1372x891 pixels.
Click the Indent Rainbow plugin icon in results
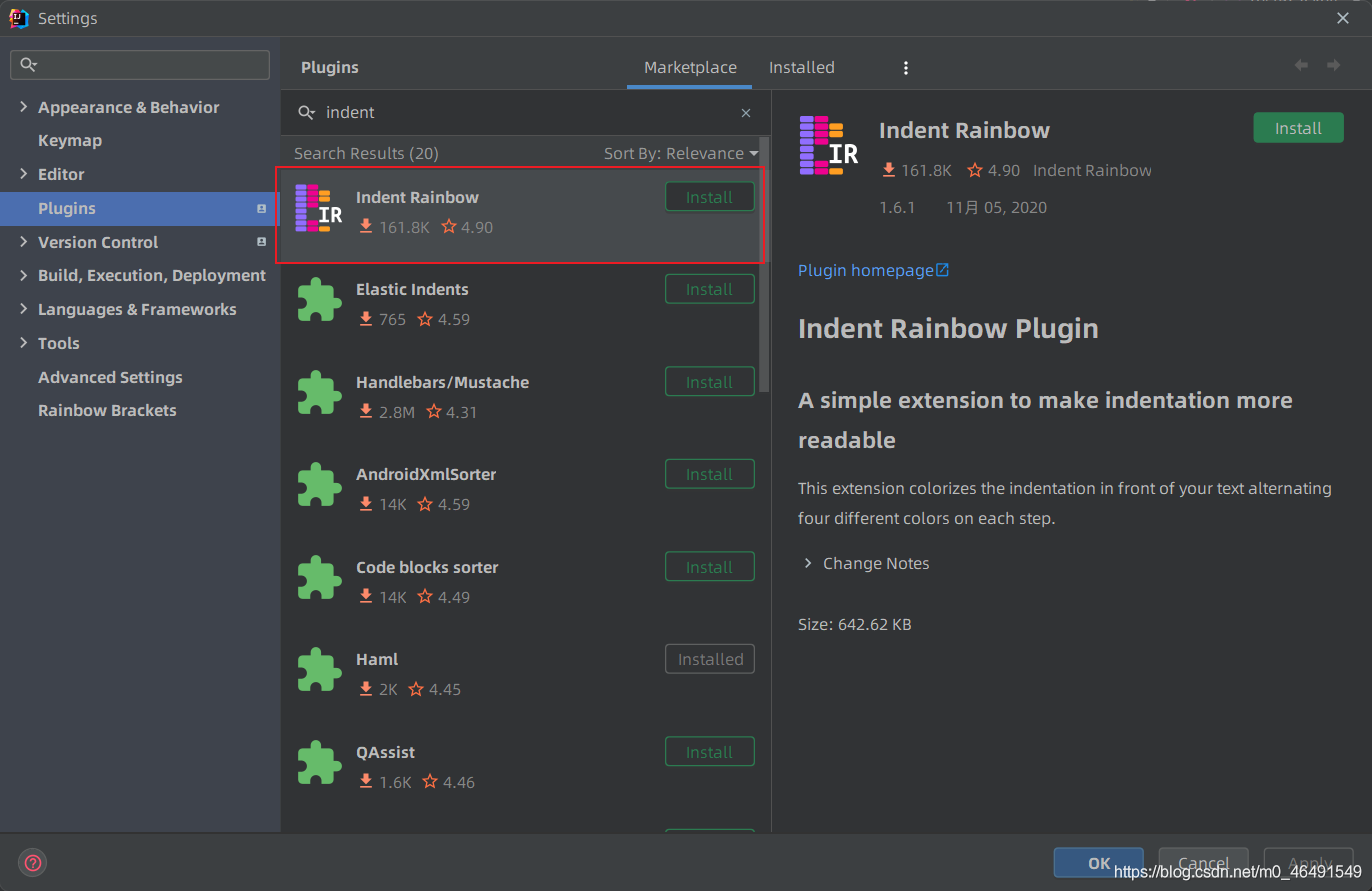[x=319, y=208]
